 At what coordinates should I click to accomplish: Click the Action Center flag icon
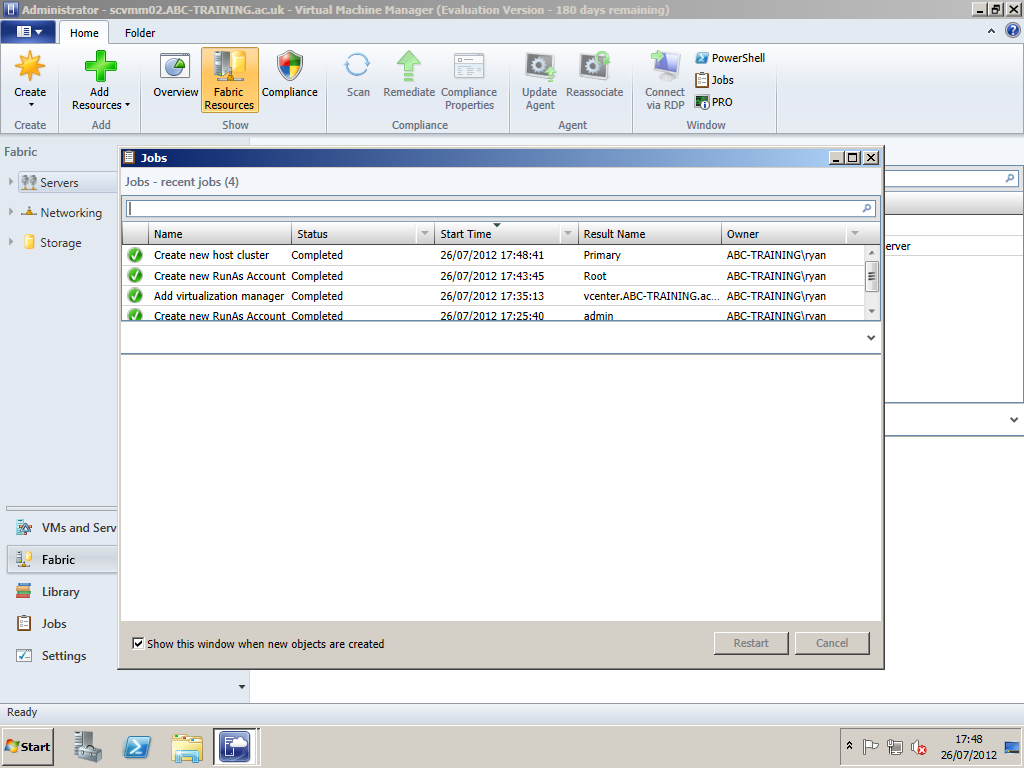point(871,746)
